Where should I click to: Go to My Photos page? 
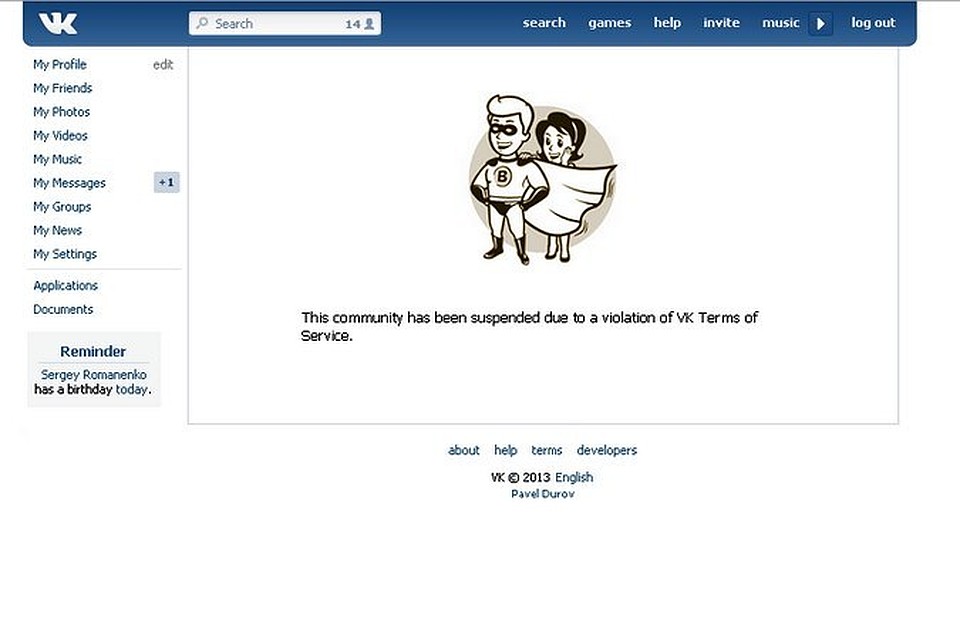click(x=61, y=112)
